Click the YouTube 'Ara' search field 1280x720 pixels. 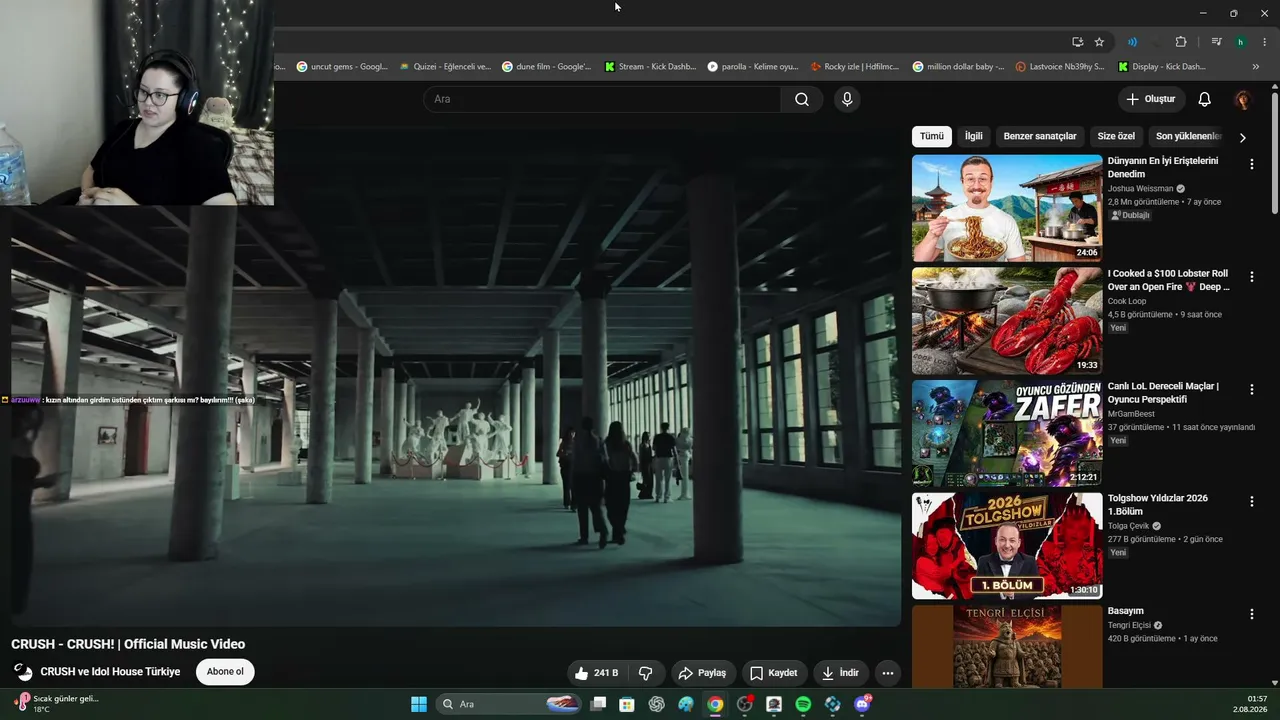[x=602, y=99]
